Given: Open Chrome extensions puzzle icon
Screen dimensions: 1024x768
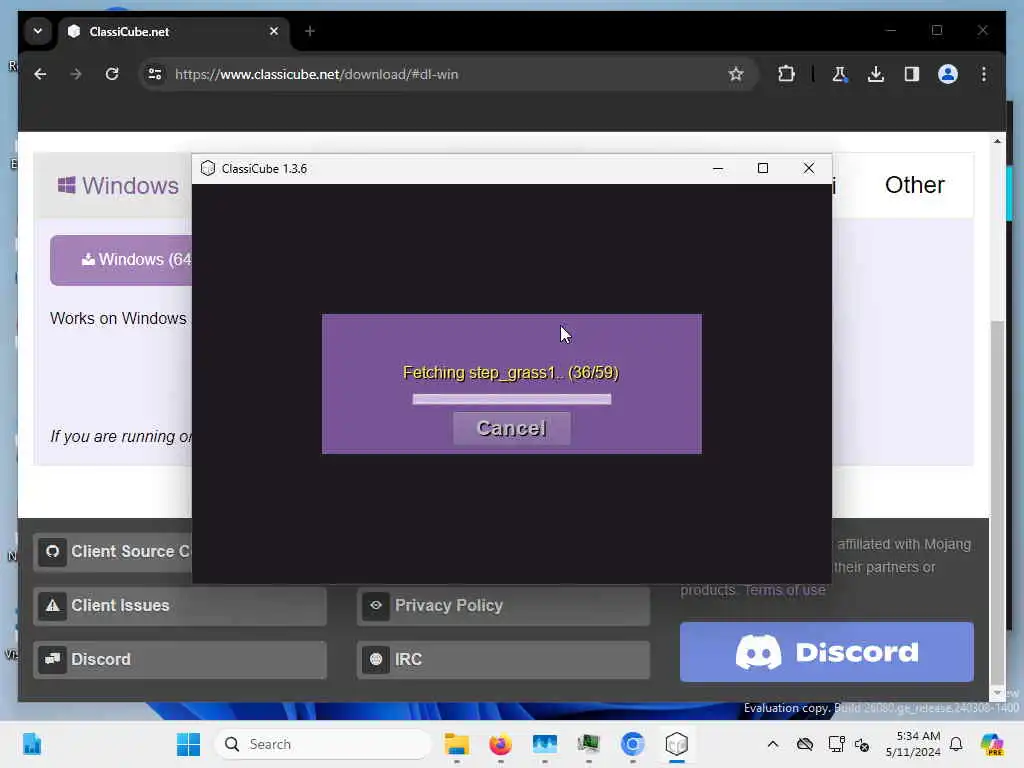Looking at the screenshot, I should 786,74.
